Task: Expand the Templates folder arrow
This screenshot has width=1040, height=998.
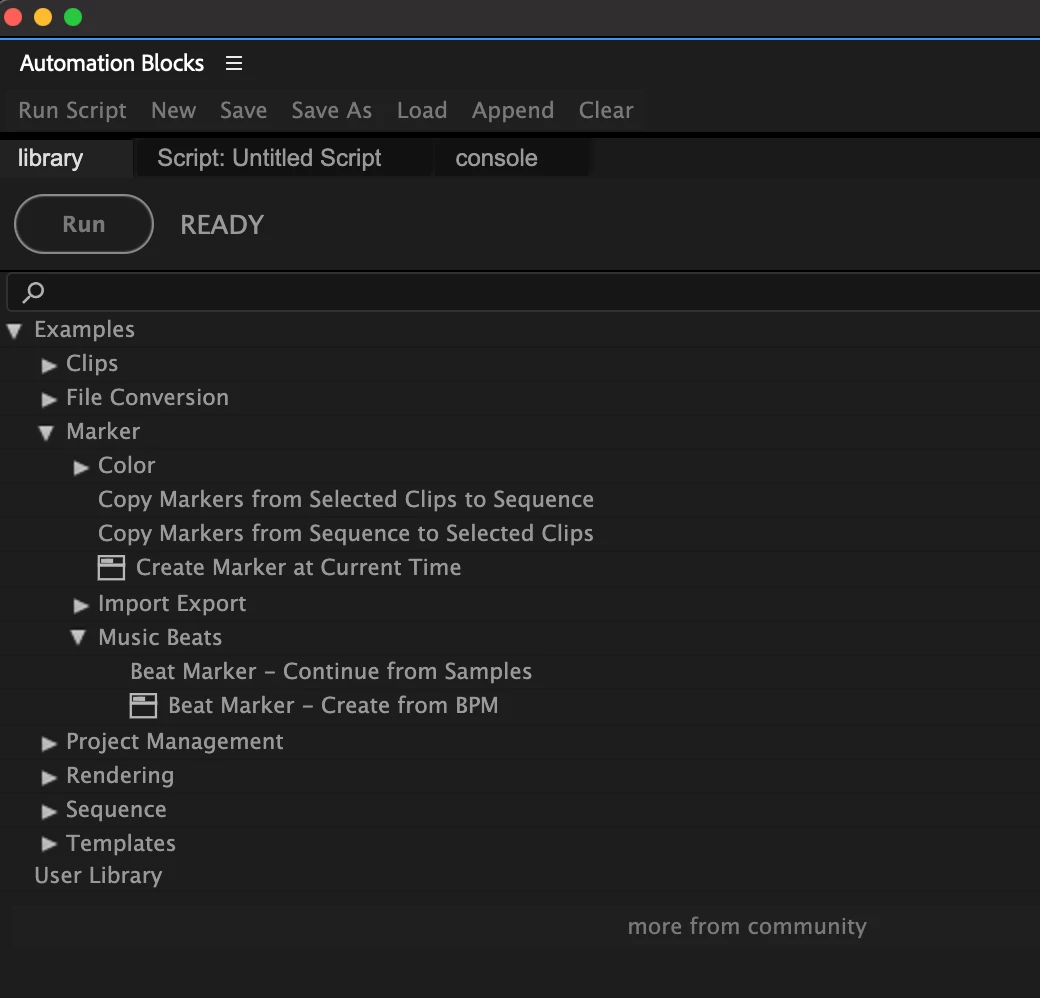Action: (x=48, y=843)
